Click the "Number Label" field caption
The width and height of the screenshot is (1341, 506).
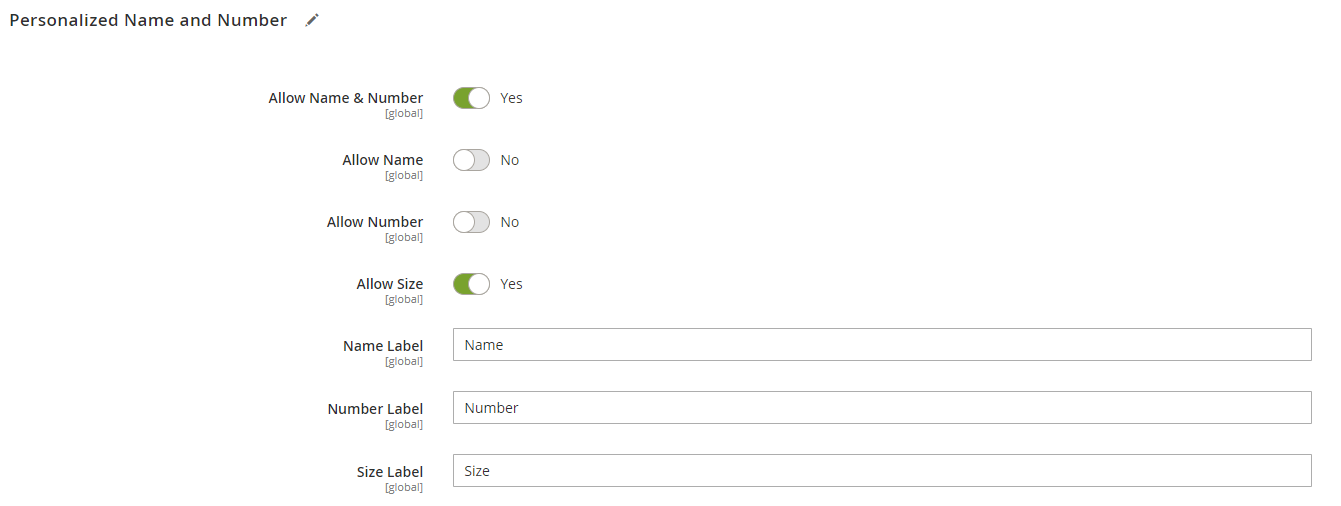[375, 409]
